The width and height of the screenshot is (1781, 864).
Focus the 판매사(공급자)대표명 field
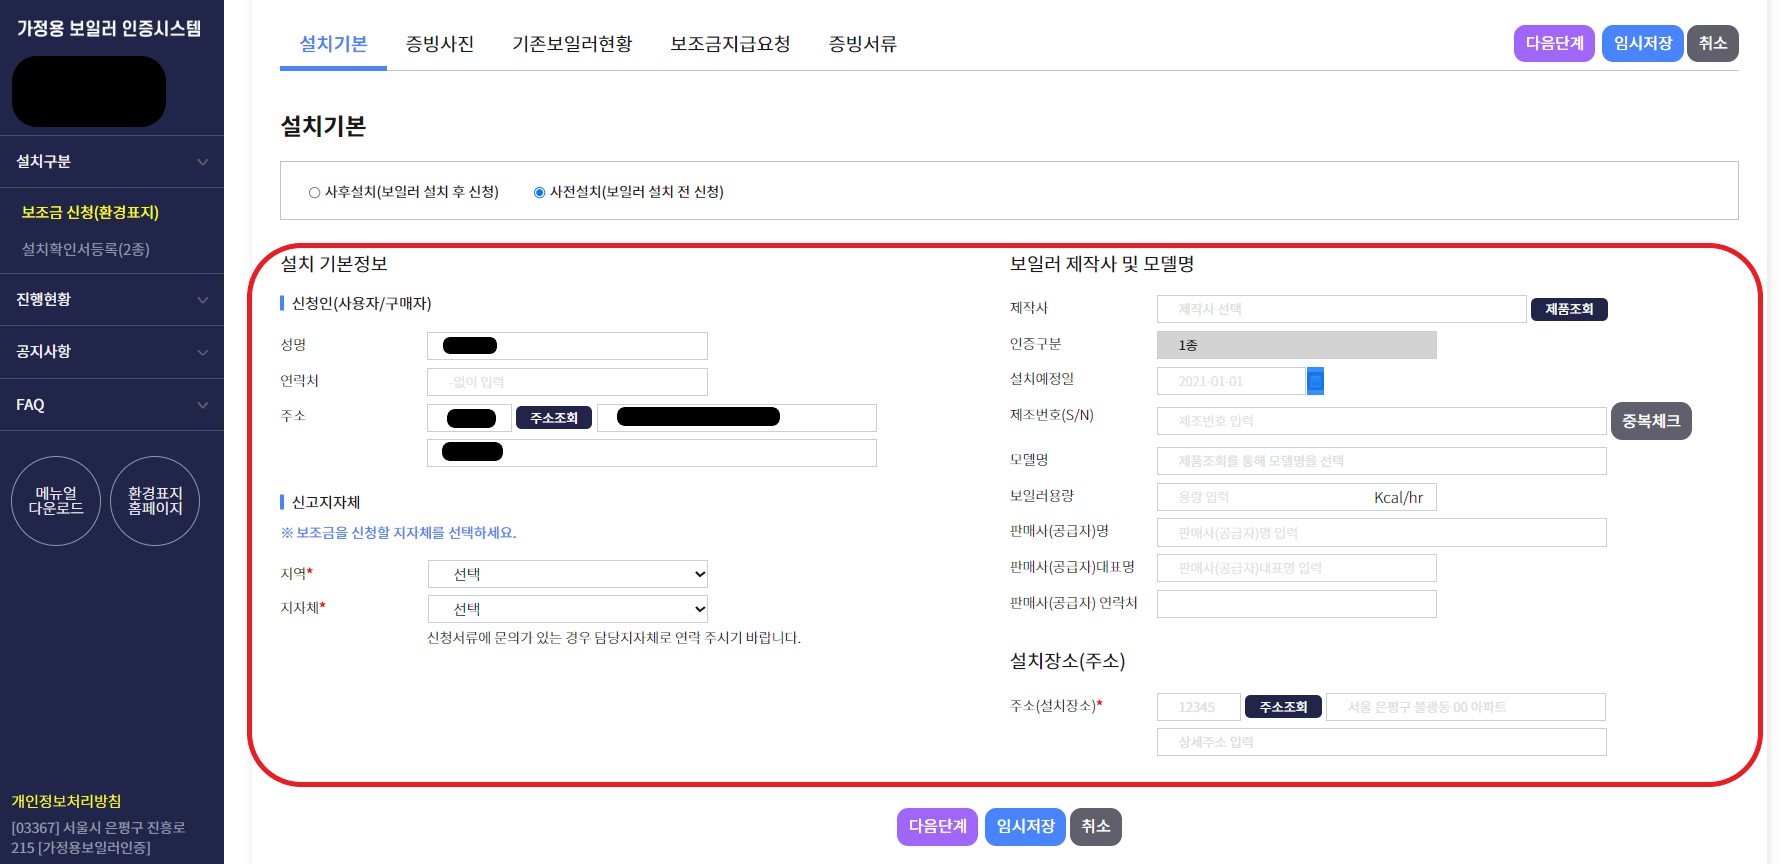[x=1296, y=568]
